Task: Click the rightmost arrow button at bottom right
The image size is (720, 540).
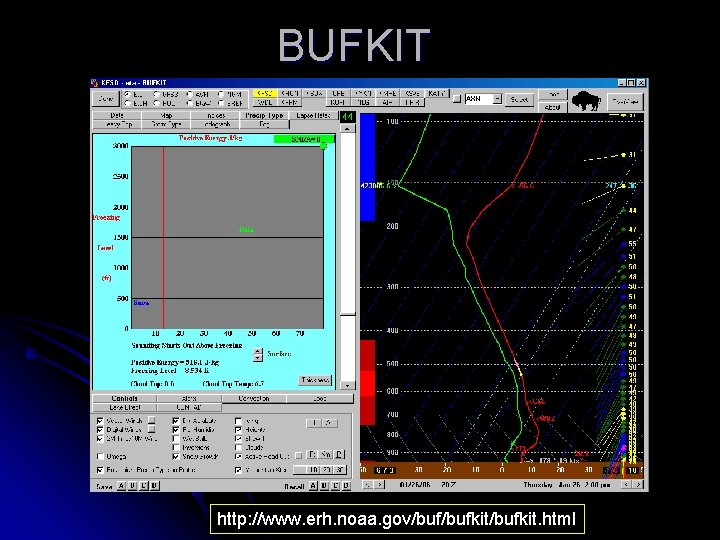Action: tap(638, 484)
